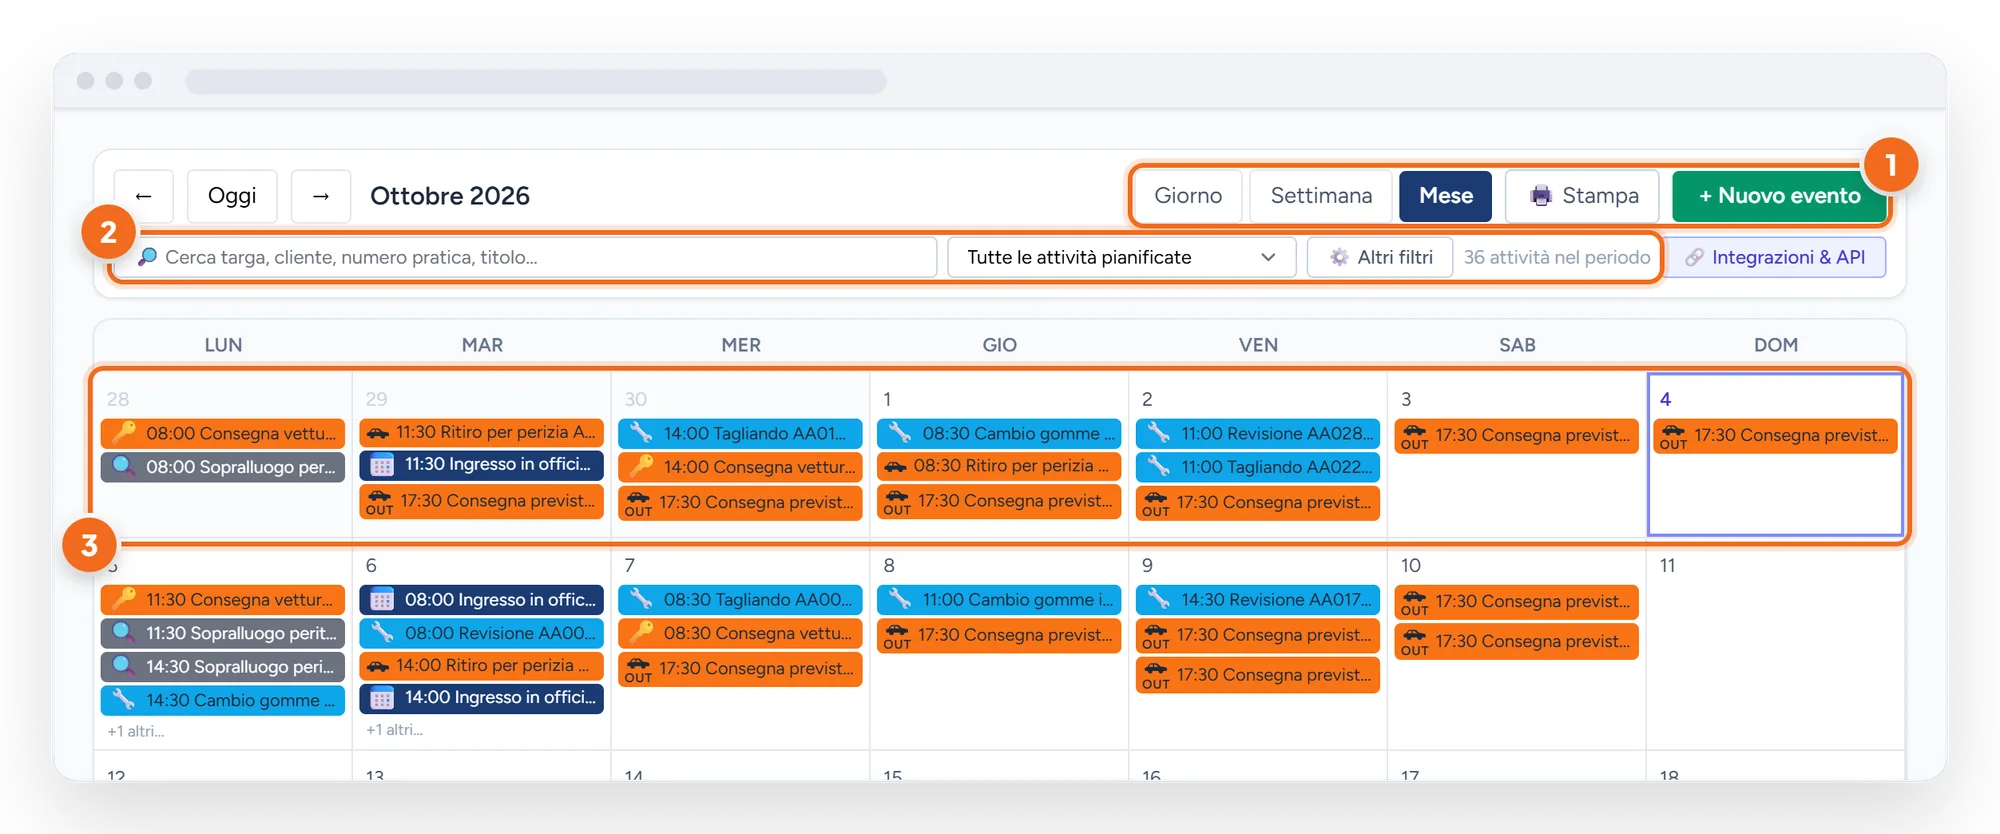Open the 11:00 Tagliando AA022 event
Image resolution: width=2000 pixels, height=834 pixels.
(1258, 467)
